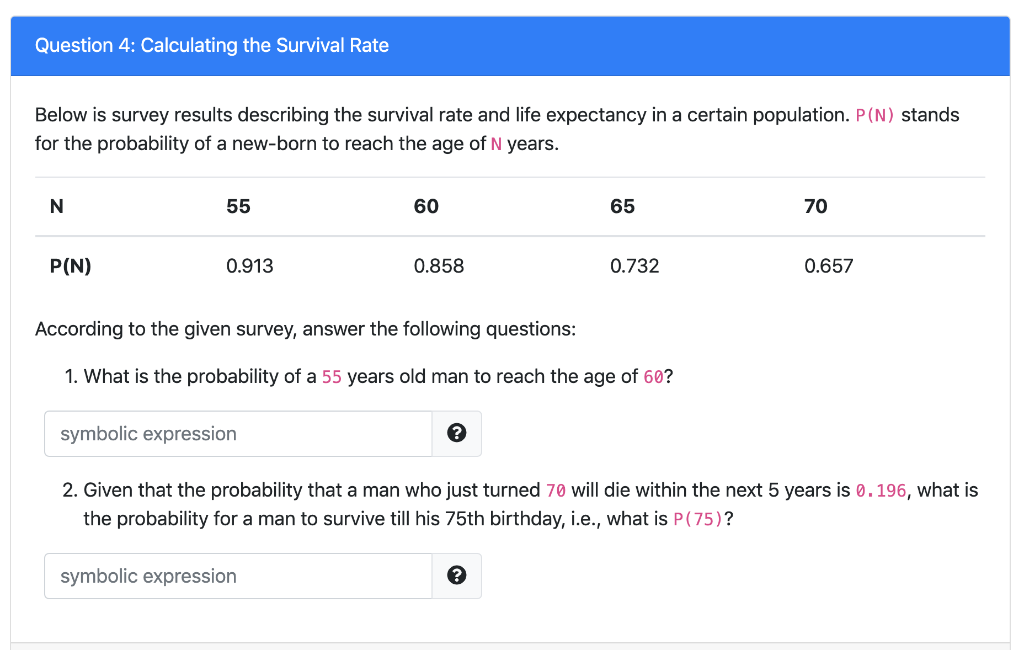Click the probability value 0.858 in the table
The height and width of the screenshot is (650, 1024).
[439, 266]
